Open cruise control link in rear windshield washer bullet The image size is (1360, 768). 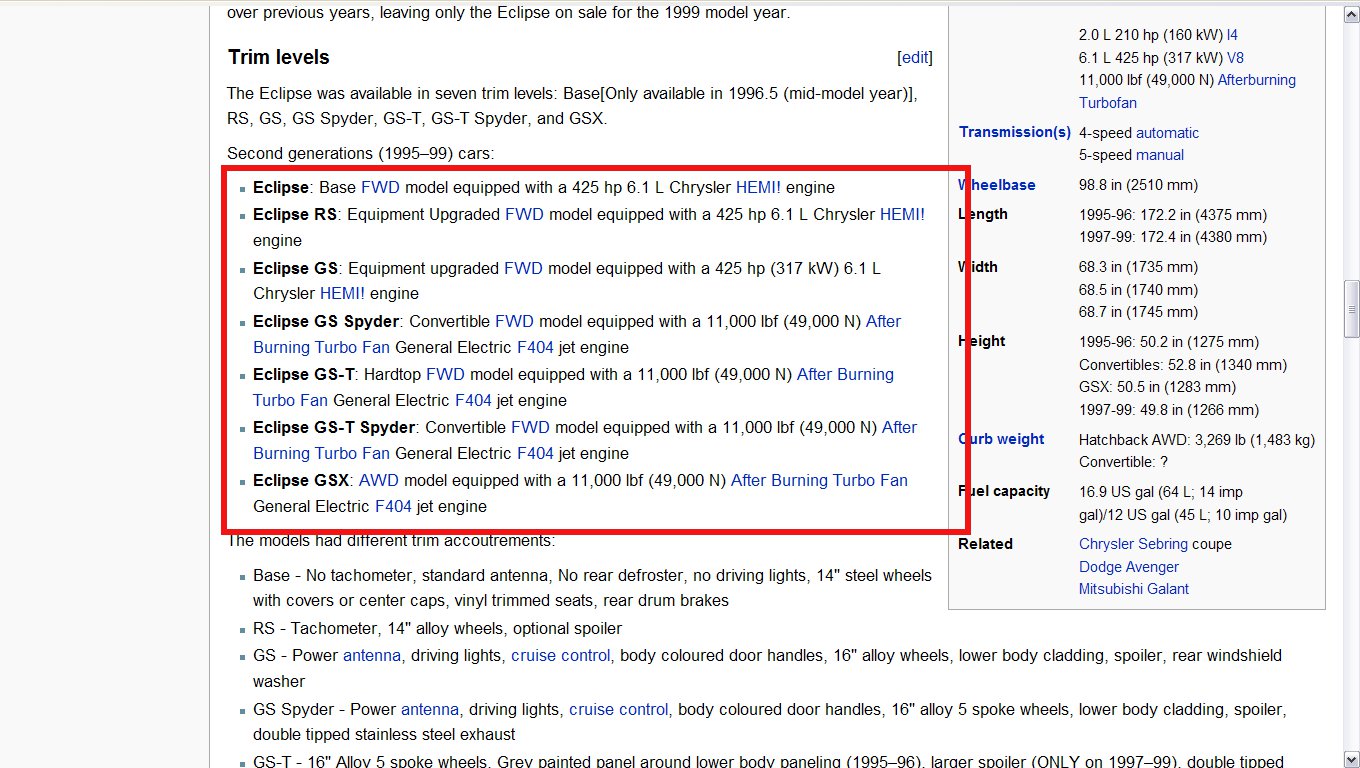coord(562,656)
